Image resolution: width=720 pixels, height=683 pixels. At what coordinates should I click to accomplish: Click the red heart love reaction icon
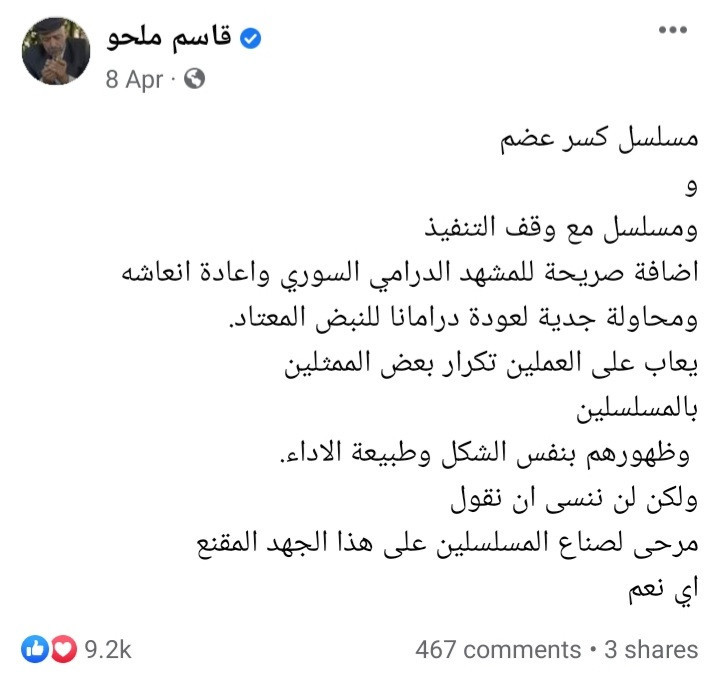(63, 649)
